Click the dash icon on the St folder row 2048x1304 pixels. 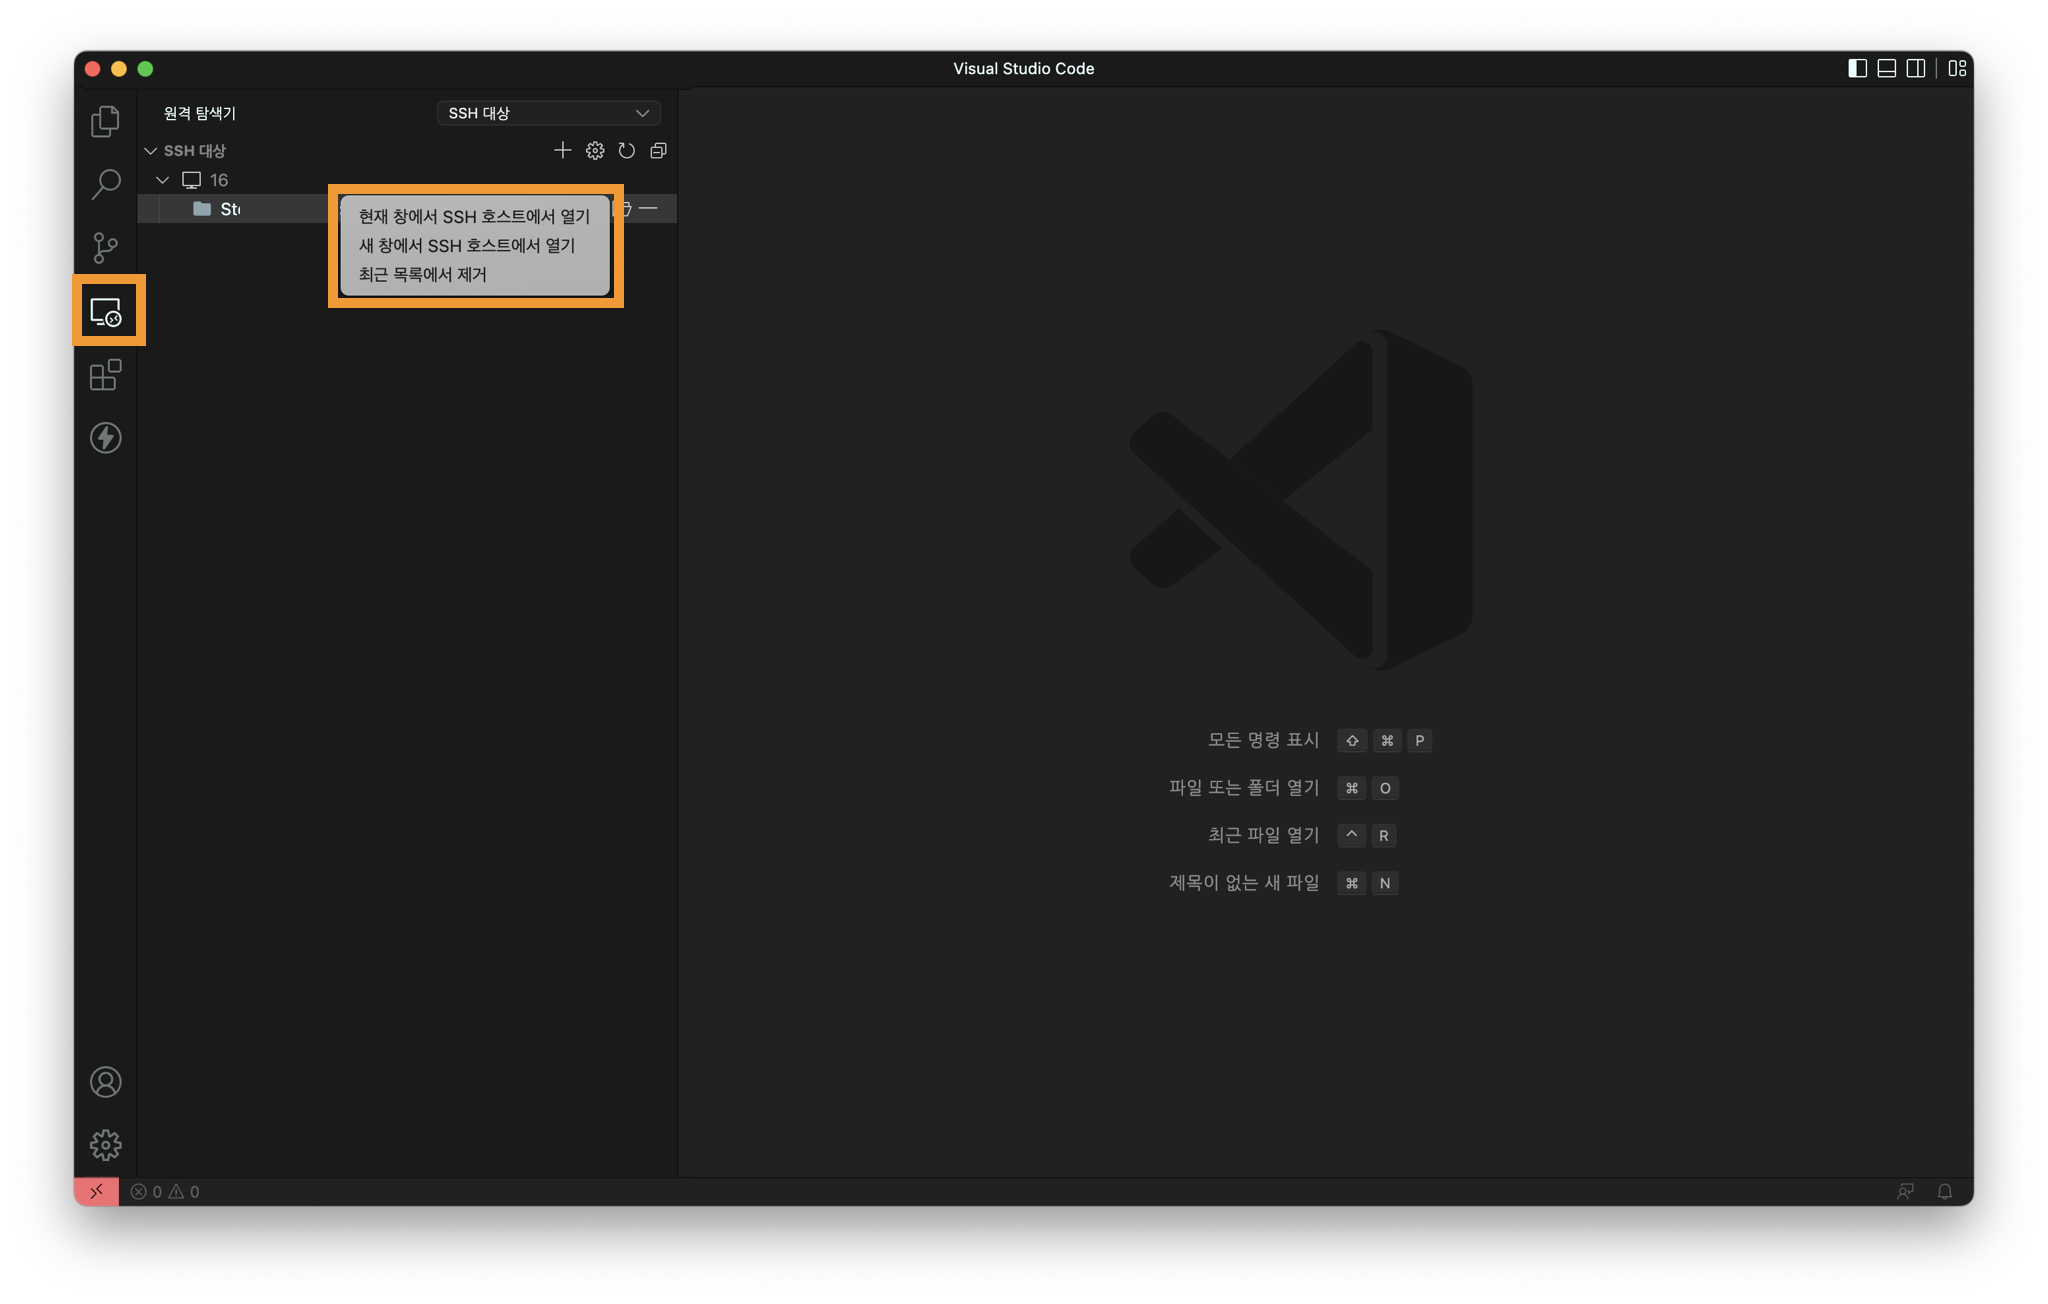click(x=648, y=208)
